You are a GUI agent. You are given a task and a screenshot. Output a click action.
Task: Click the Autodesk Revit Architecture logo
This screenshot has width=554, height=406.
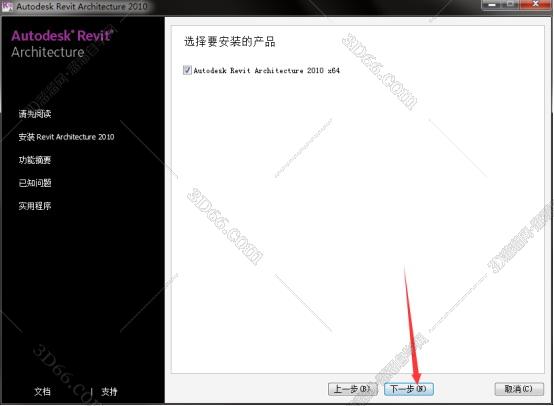click(x=62, y=44)
